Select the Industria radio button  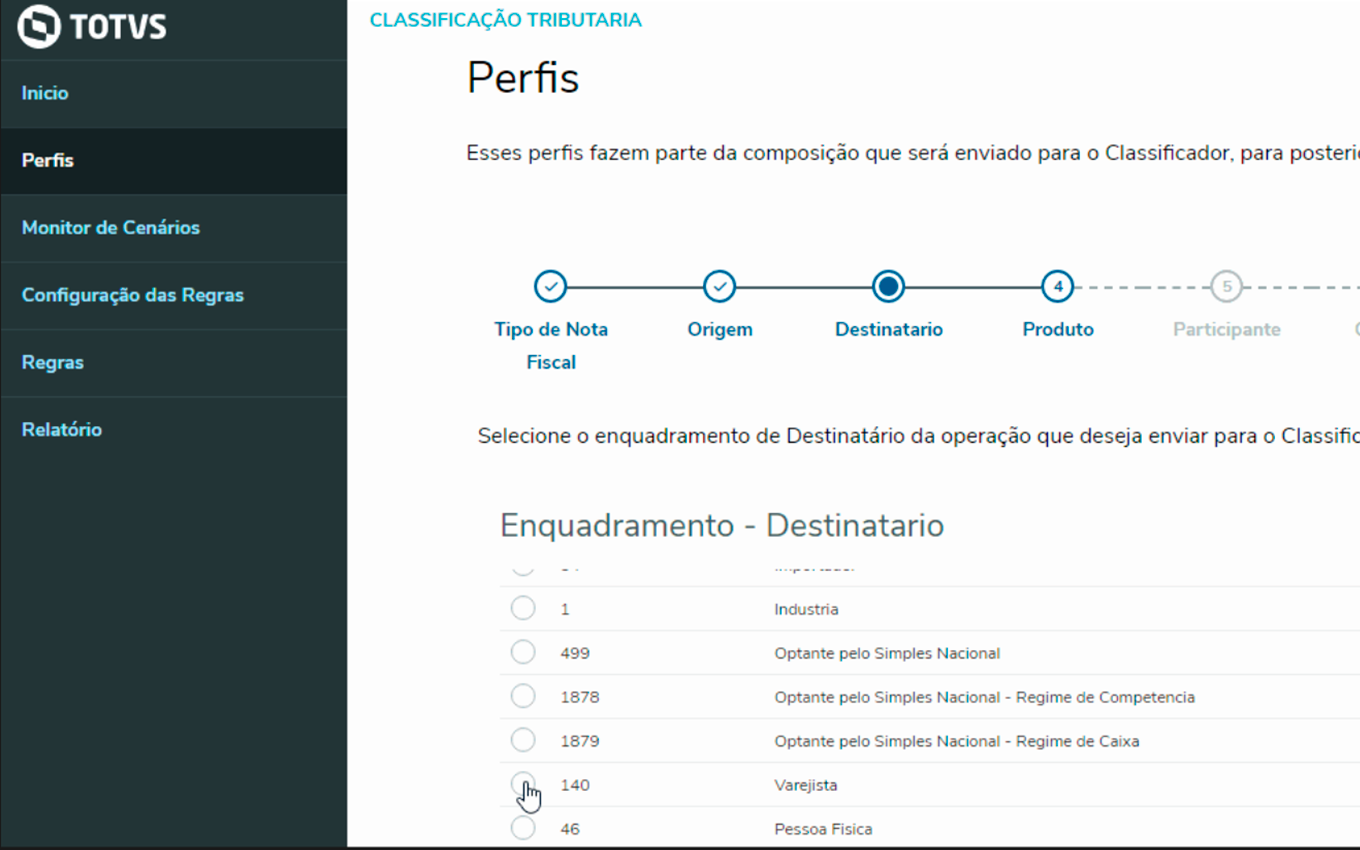tap(523, 609)
